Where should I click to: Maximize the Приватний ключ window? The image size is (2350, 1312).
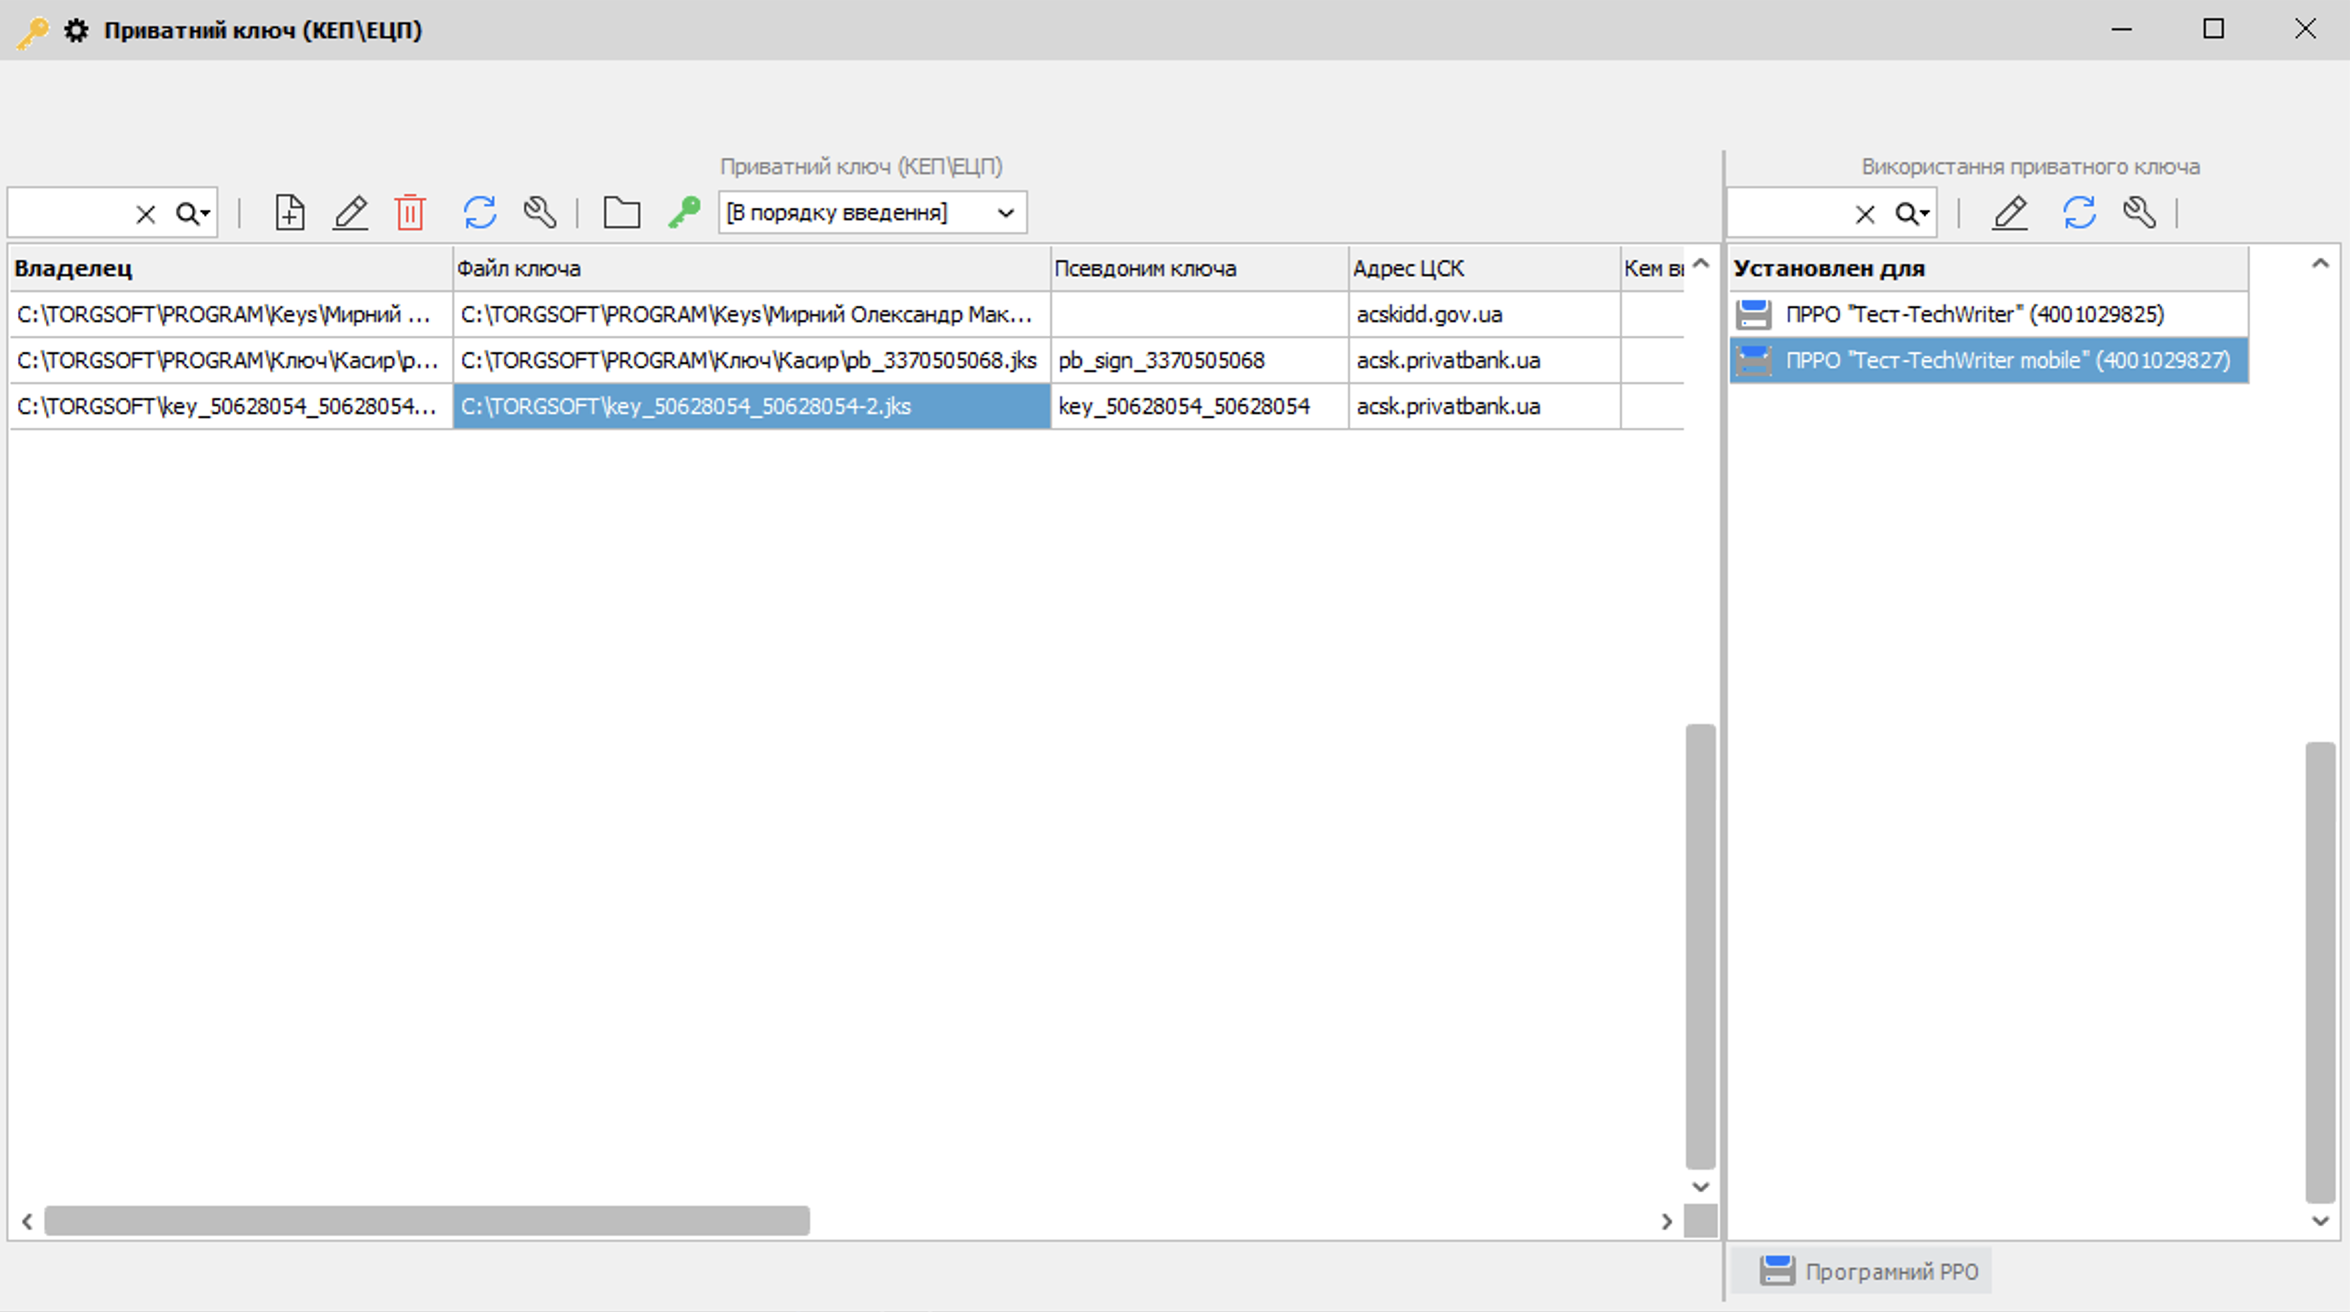point(2214,30)
